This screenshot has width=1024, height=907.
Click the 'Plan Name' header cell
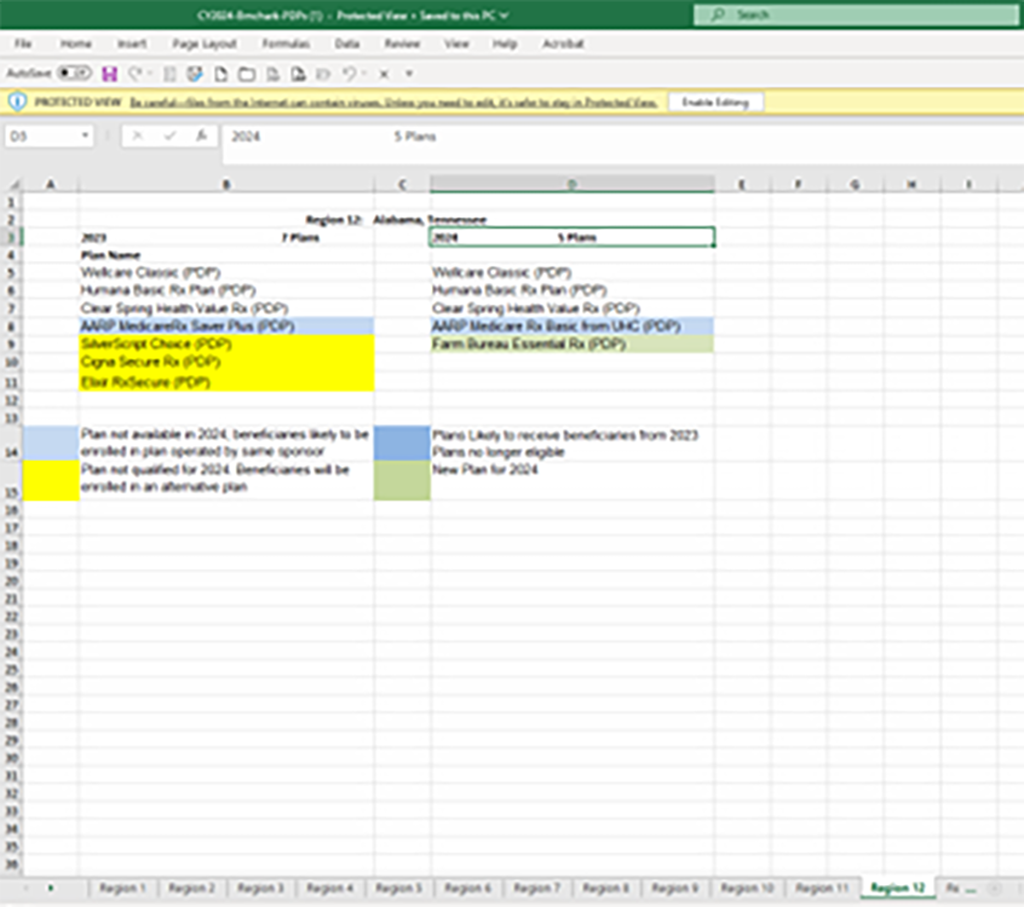[226, 255]
